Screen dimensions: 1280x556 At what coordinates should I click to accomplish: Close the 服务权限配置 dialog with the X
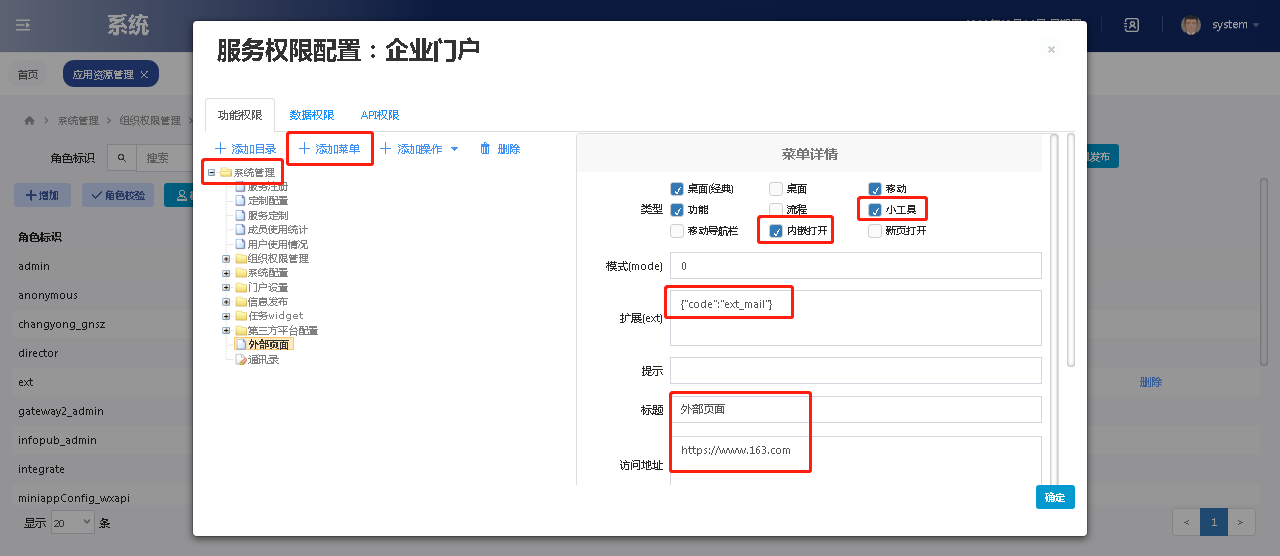coord(1051,49)
